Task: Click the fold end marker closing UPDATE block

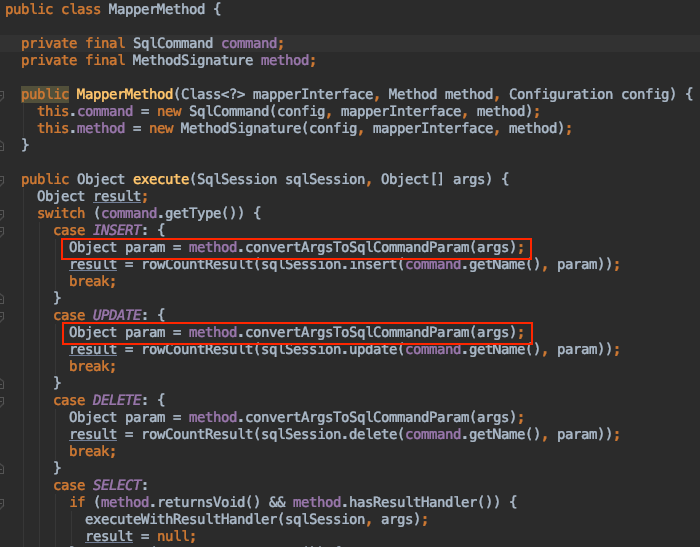Action: point(3,384)
